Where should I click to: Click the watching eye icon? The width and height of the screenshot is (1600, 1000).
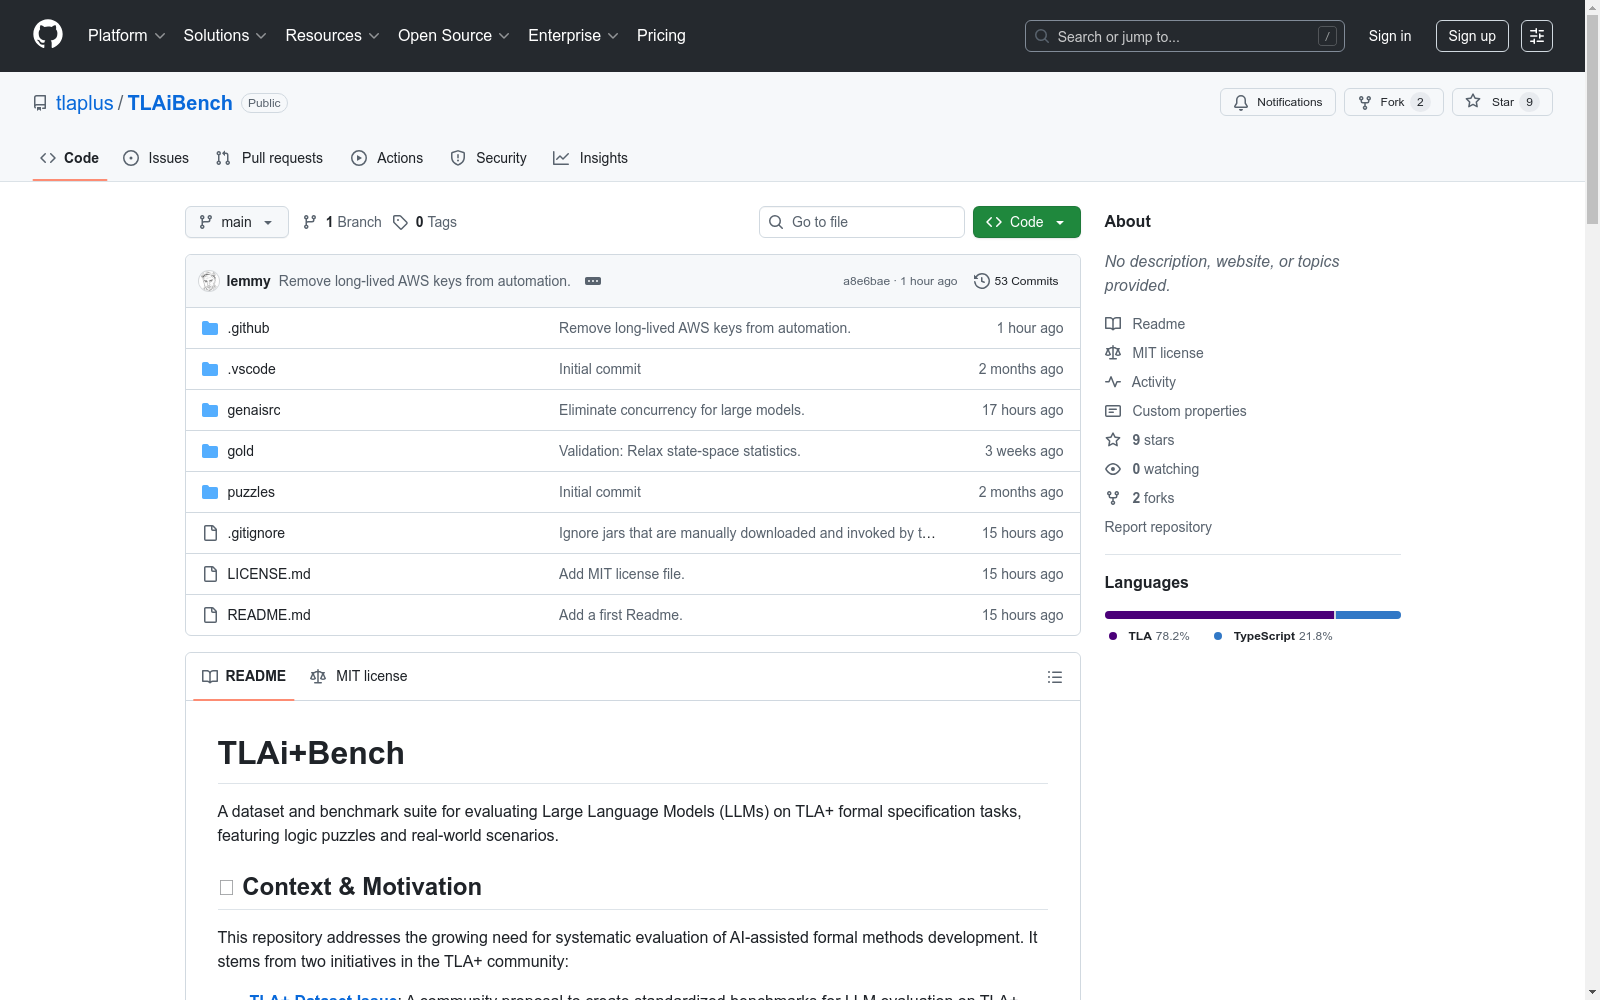1113,469
